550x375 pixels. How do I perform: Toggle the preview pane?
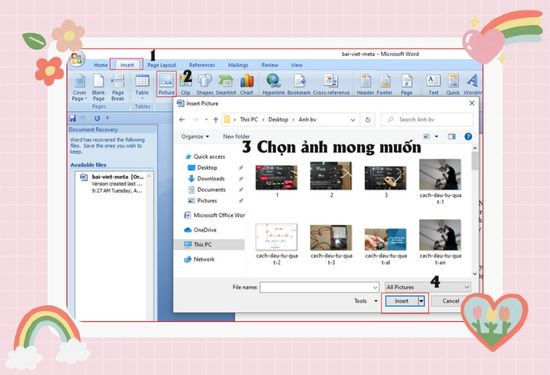click(x=452, y=136)
